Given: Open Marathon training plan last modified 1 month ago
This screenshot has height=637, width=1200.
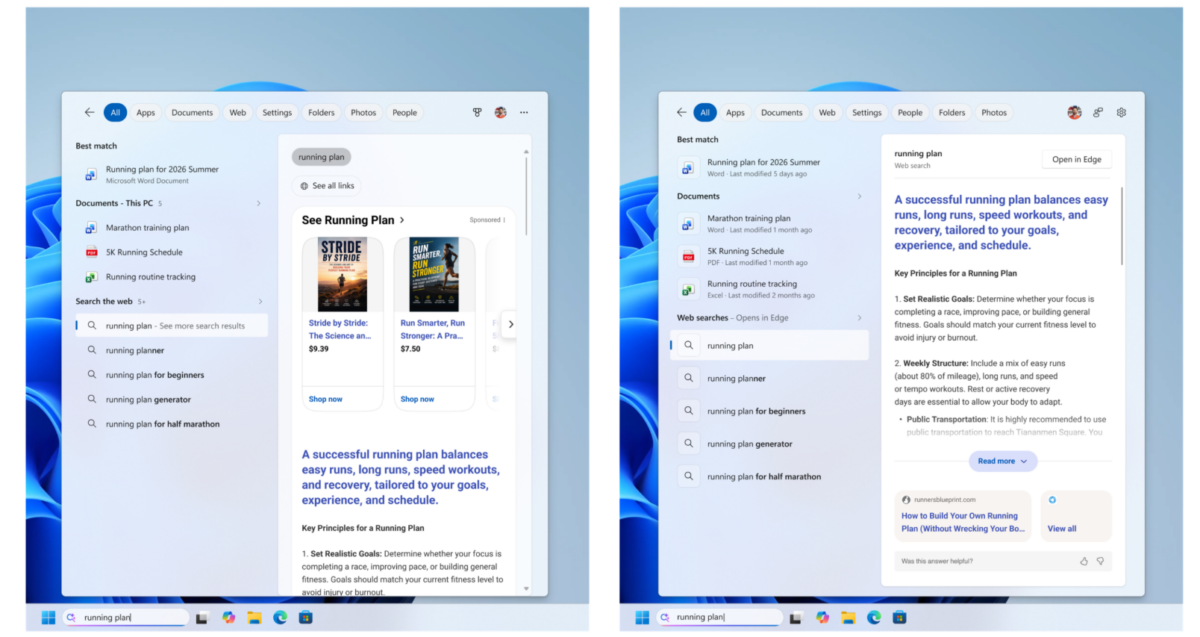Looking at the screenshot, I should 768,223.
